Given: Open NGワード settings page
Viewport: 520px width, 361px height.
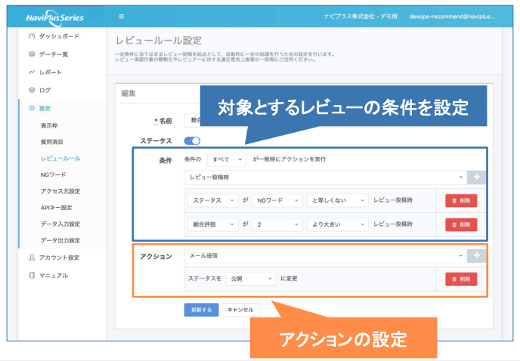Looking at the screenshot, I should (53, 175).
